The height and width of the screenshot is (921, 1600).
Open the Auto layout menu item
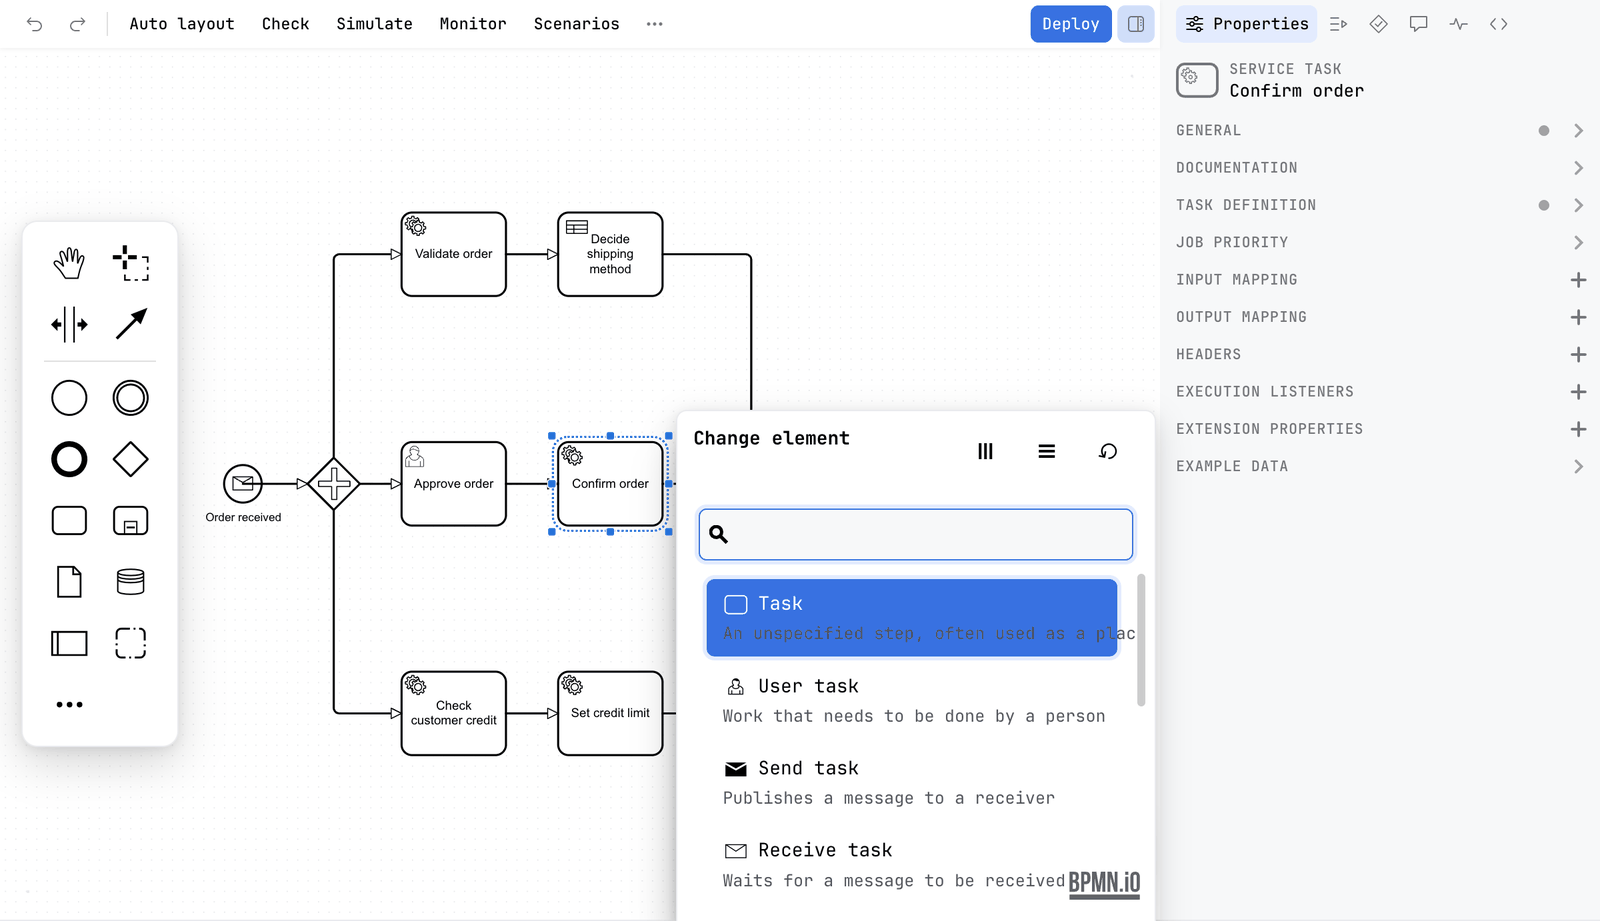click(x=182, y=24)
